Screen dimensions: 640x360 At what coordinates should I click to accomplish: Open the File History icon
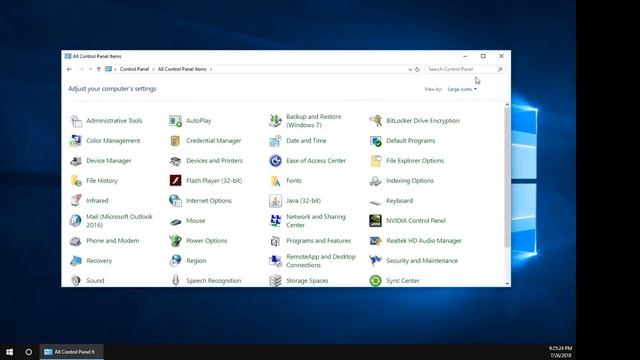click(x=76, y=181)
